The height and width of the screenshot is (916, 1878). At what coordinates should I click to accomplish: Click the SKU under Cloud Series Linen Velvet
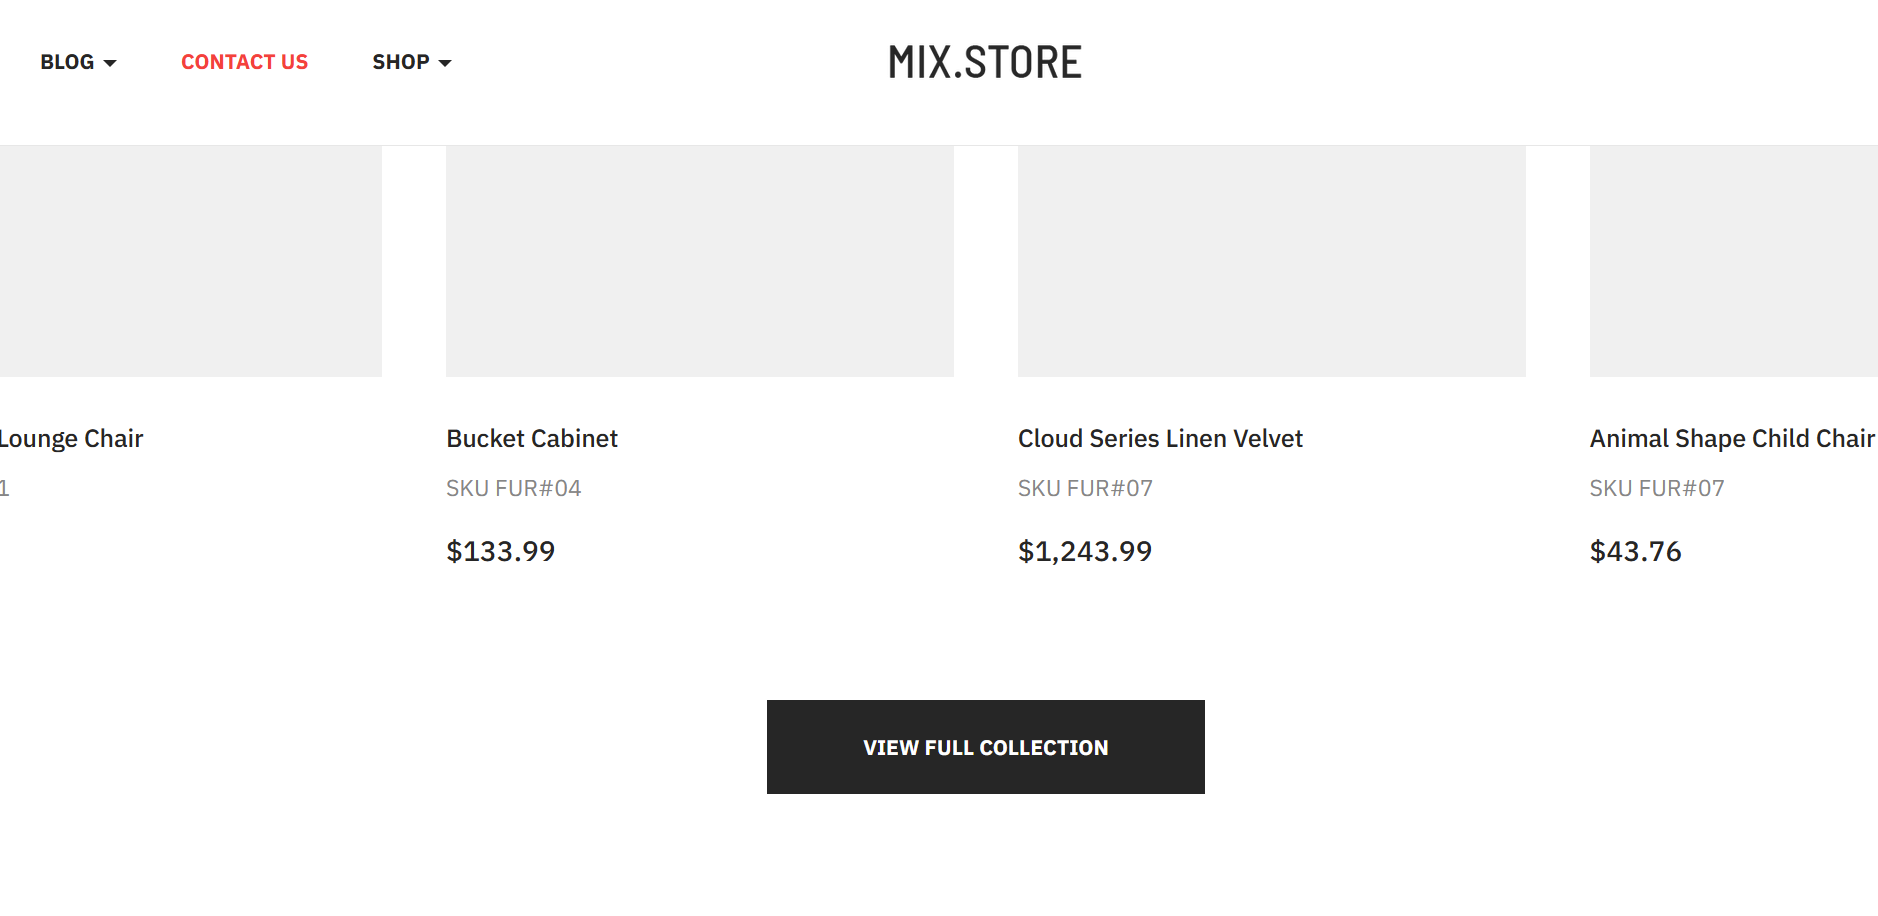tap(1085, 488)
